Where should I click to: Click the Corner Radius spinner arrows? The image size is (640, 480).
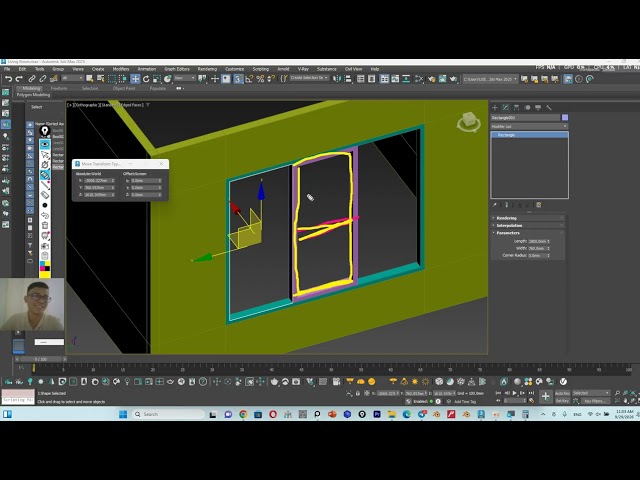pyautogui.click(x=549, y=256)
